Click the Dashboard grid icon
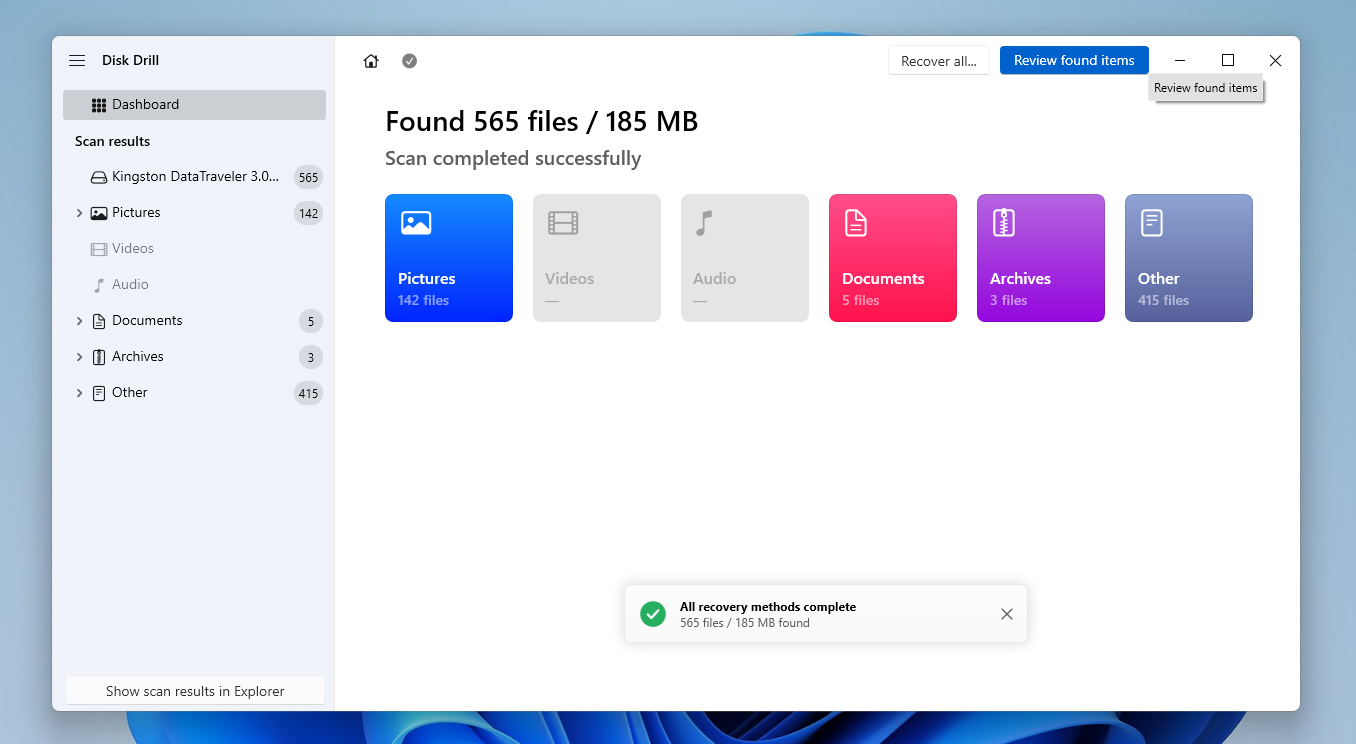This screenshot has width=1356, height=744. tap(99, 105)
